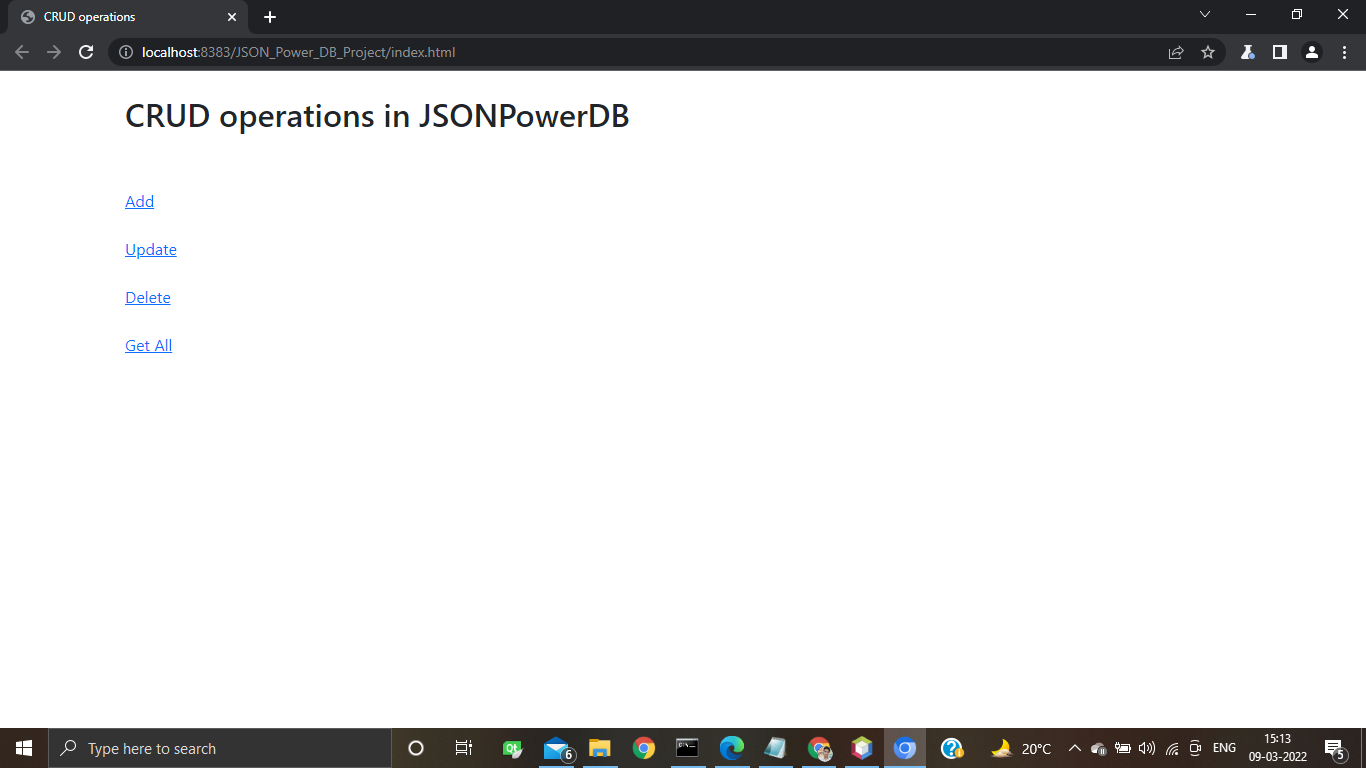This screenshot has height=768, width=1366.
Task: Open the Command Prompt from the taskbar
Action: 687,748
